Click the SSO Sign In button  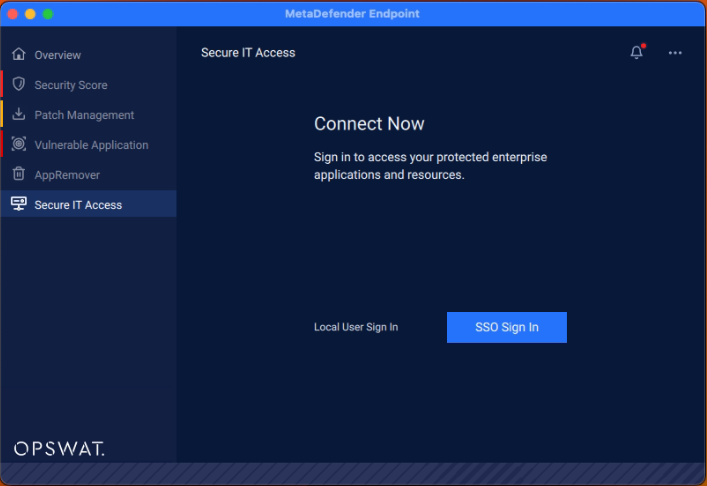(507, 327)
